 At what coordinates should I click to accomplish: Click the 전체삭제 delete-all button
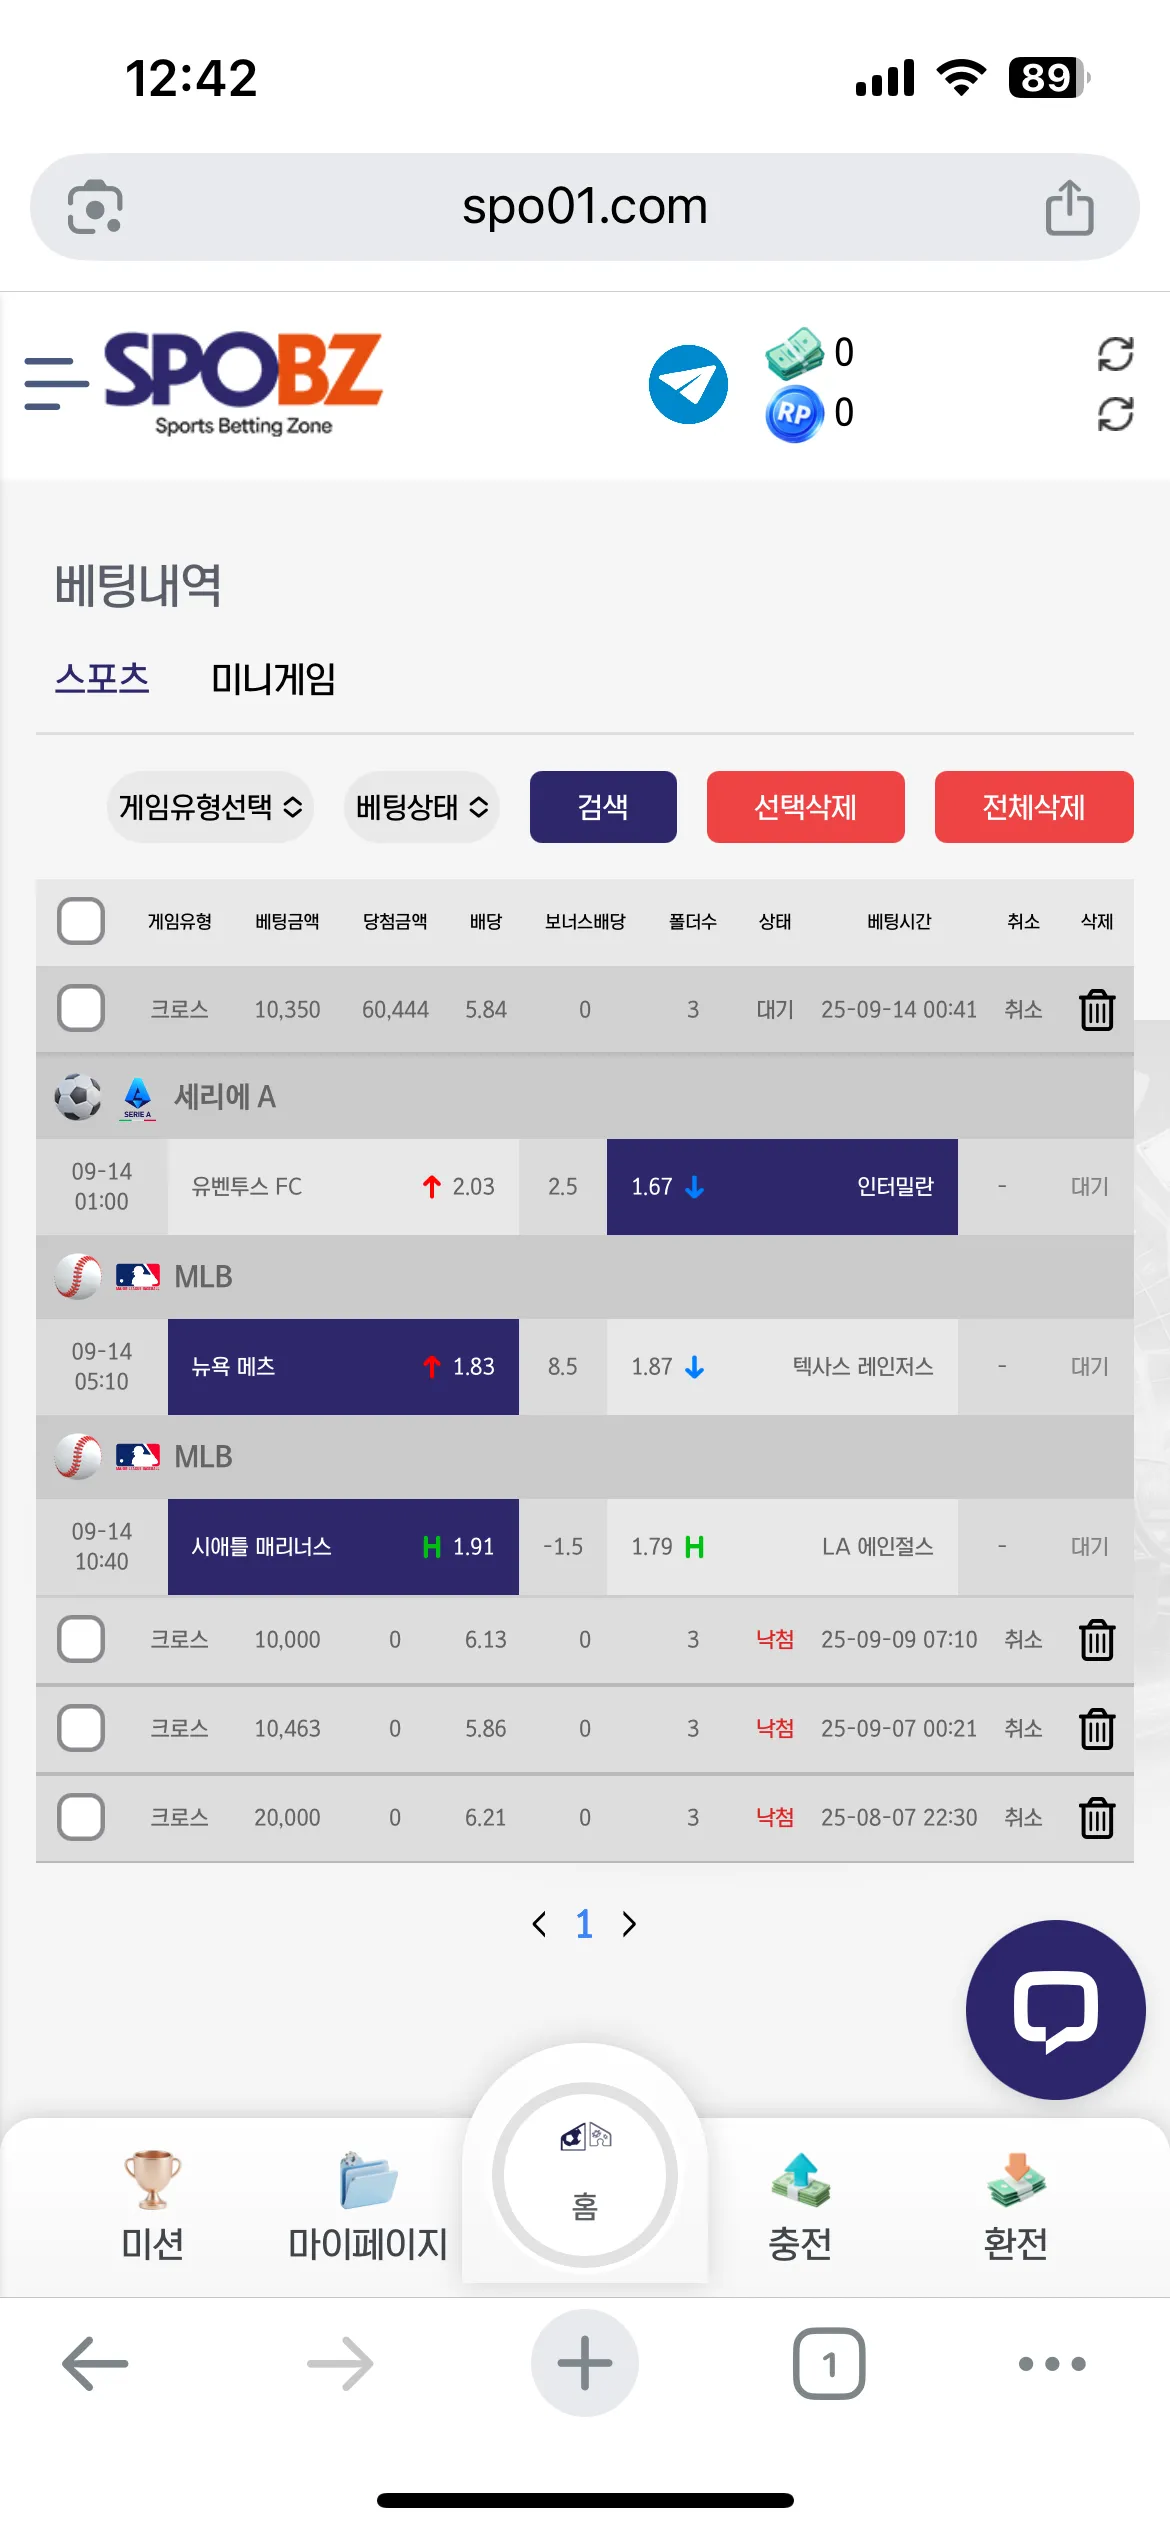pyautogui.click(x=1034, y=807)
